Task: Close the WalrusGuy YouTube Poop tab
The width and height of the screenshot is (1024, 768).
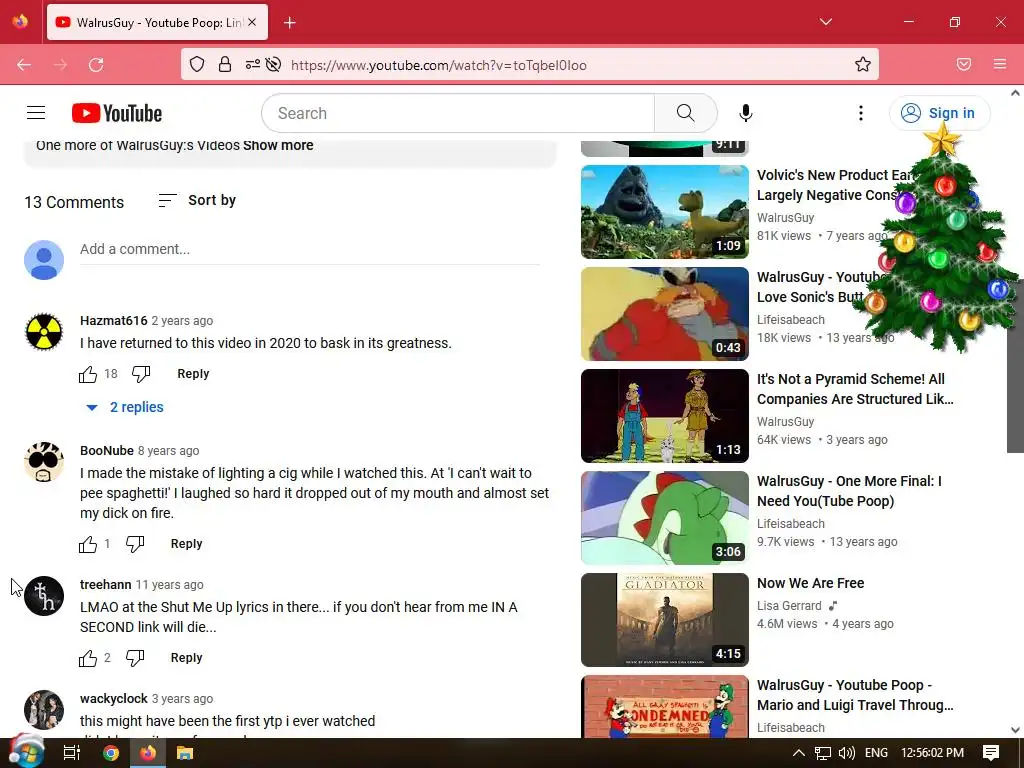Action: point(252,22)
